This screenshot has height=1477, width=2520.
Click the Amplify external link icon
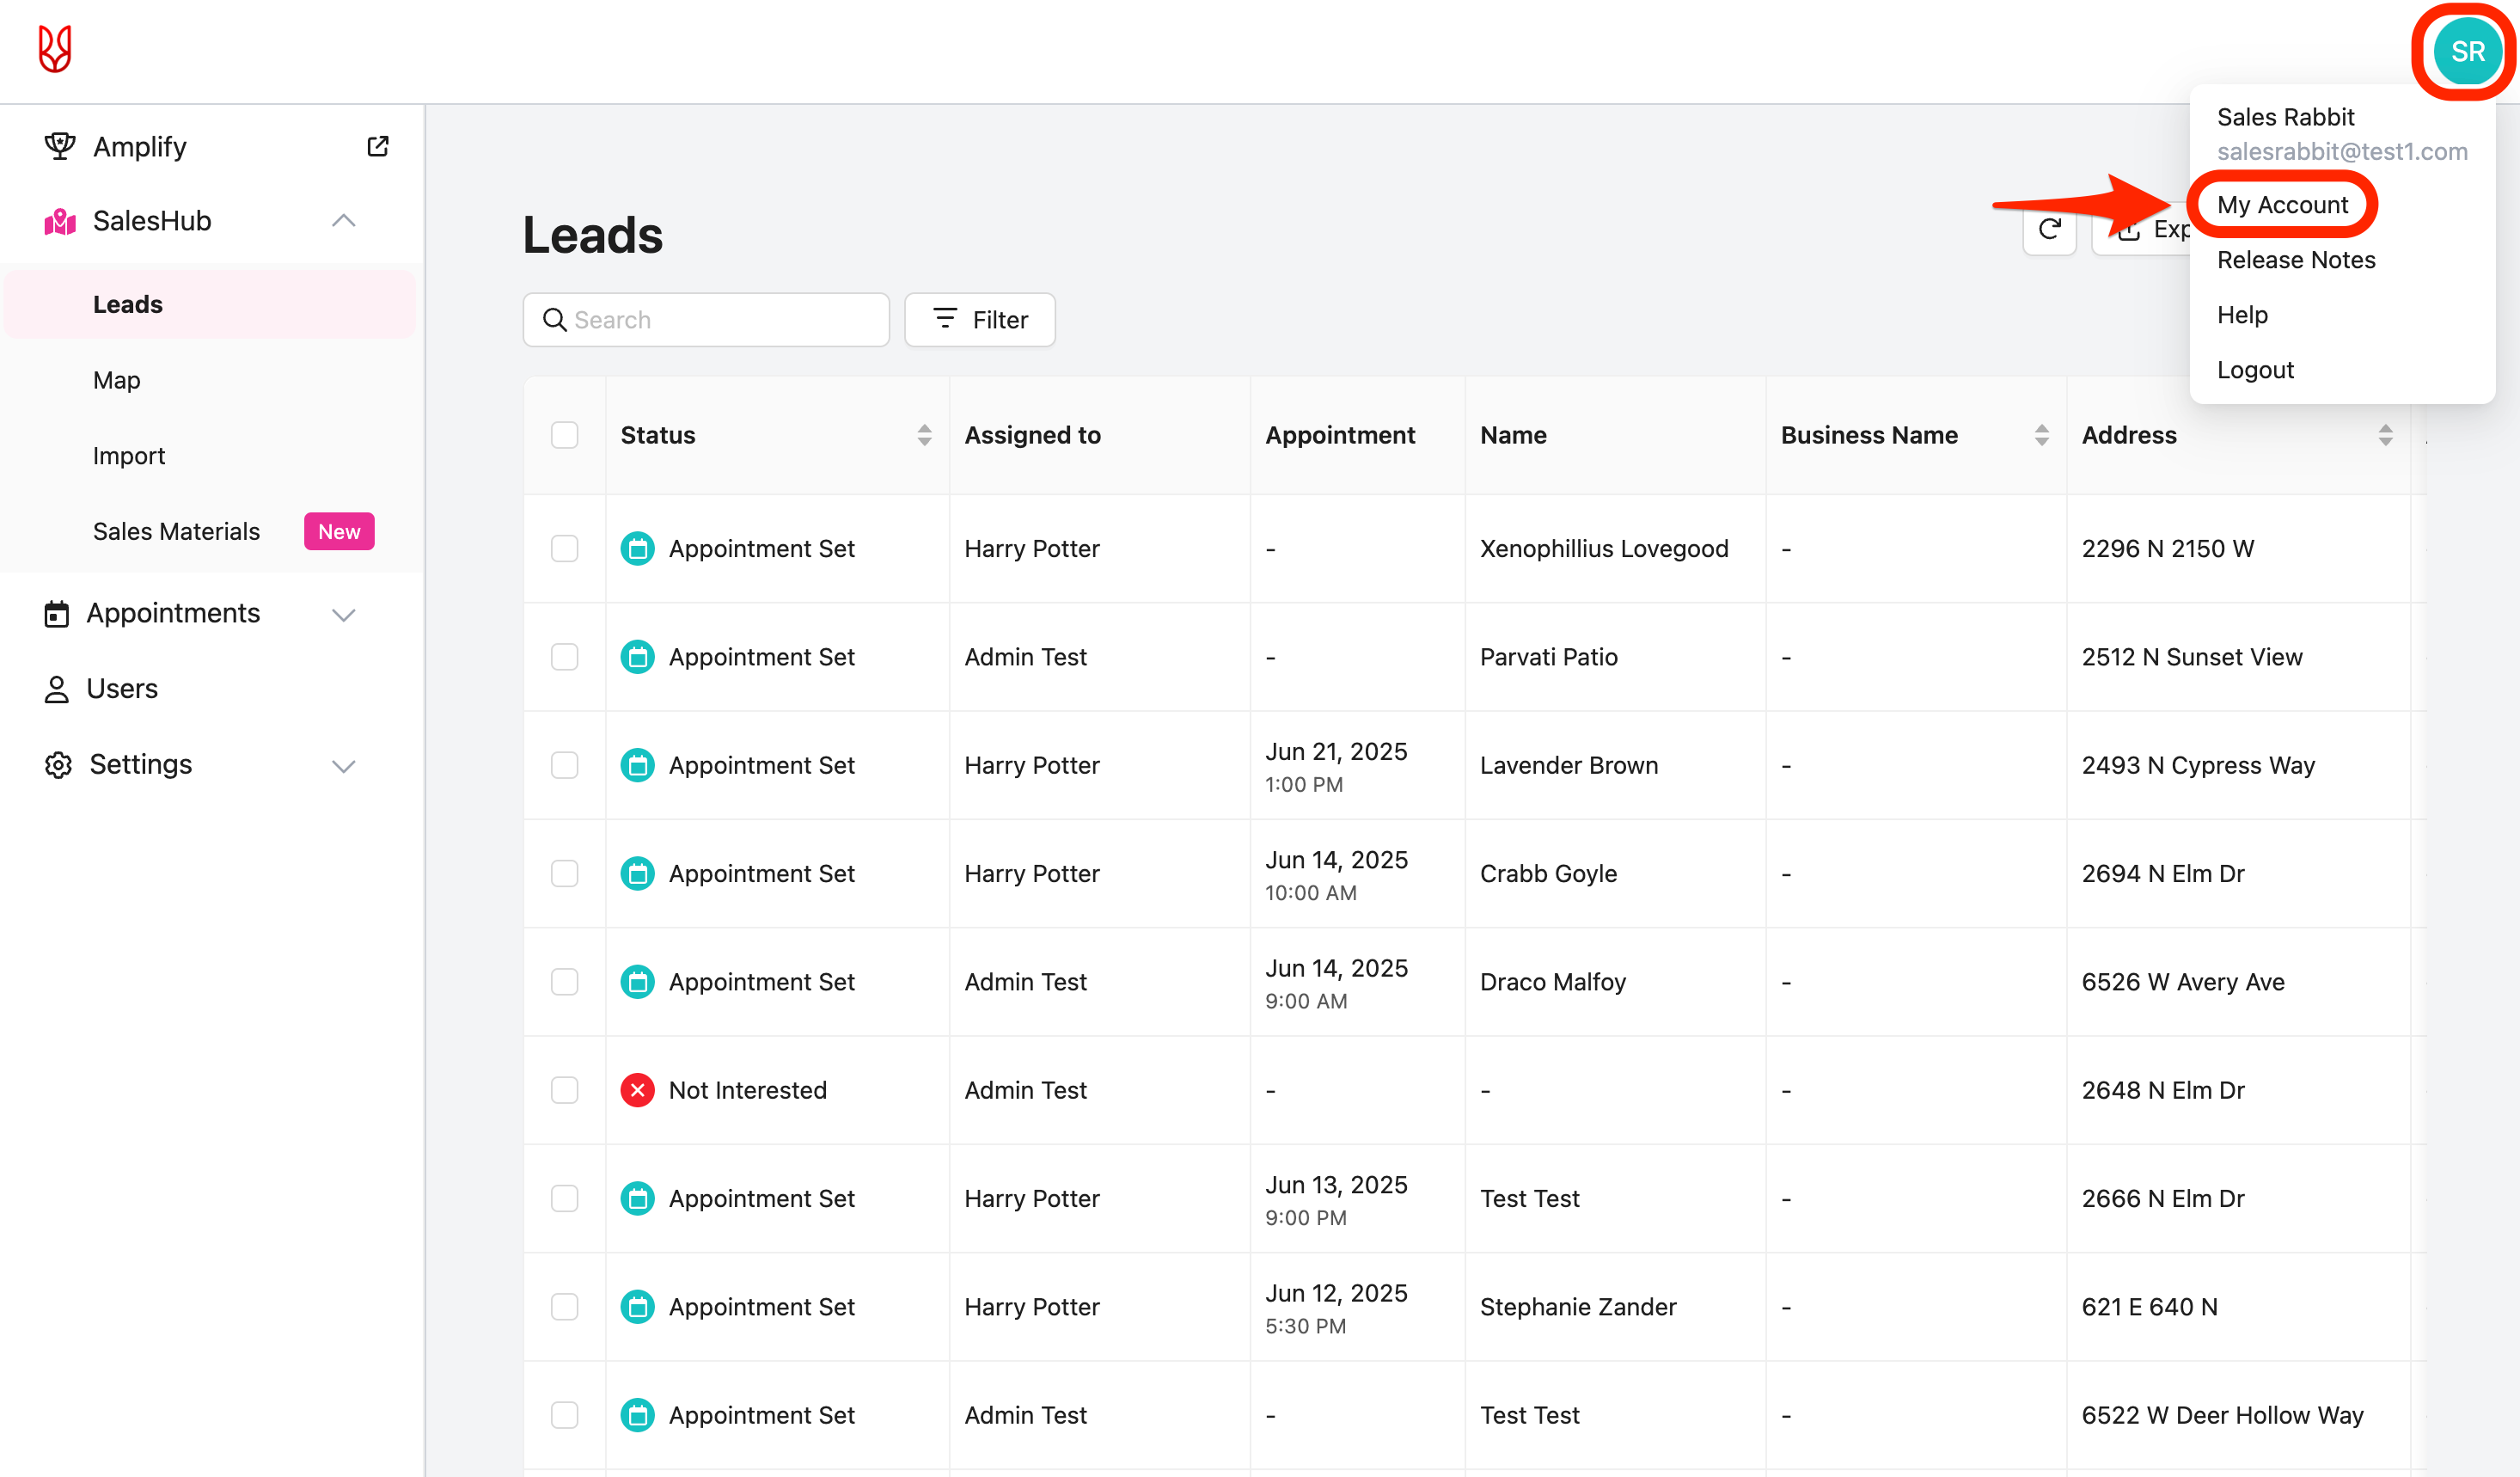coord(377,146)
